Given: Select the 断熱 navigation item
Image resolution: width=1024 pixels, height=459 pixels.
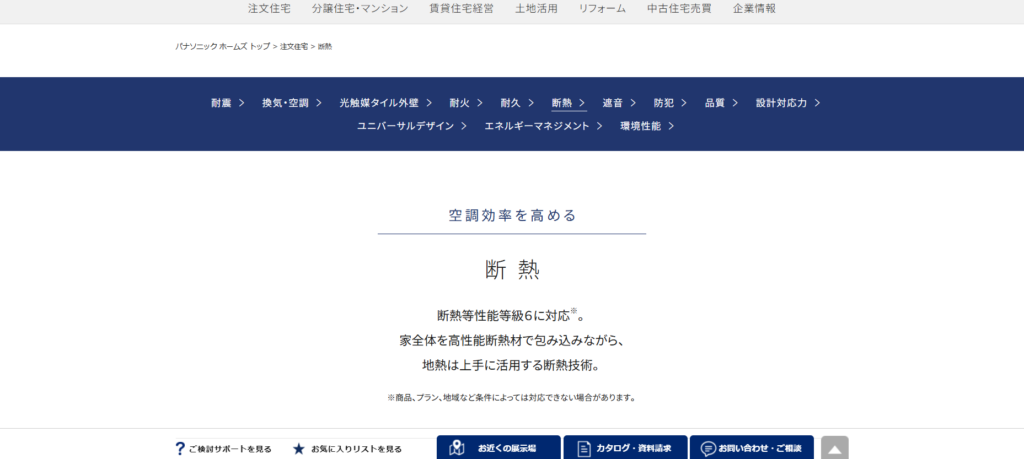Looking at the screenshot, I should pyautogui.click(x=562, y=103).
